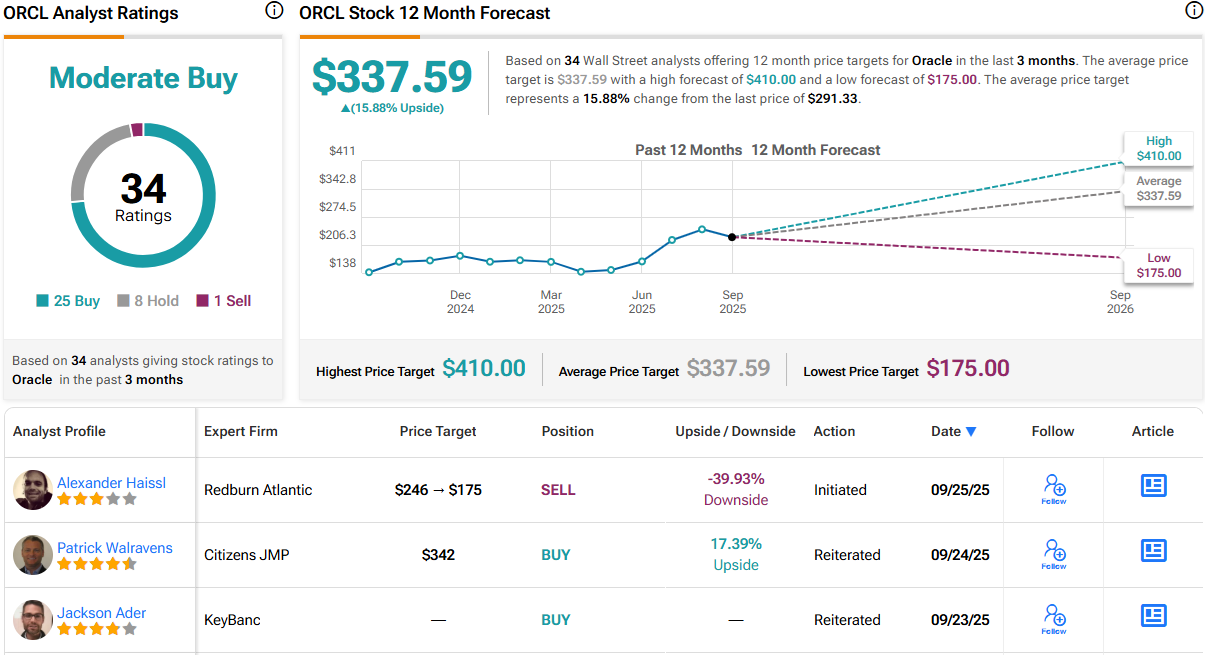
Task: Click the Lowest Price Target $175.00 value
Action: pos(968,368)
